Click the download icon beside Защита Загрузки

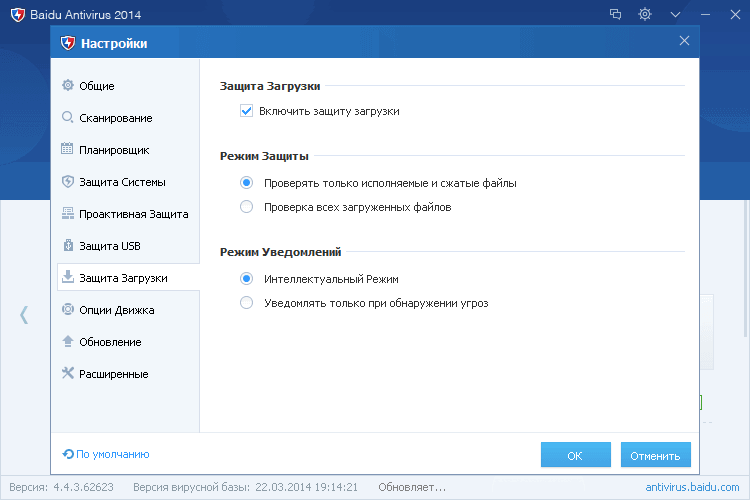(x=68, y=277)
